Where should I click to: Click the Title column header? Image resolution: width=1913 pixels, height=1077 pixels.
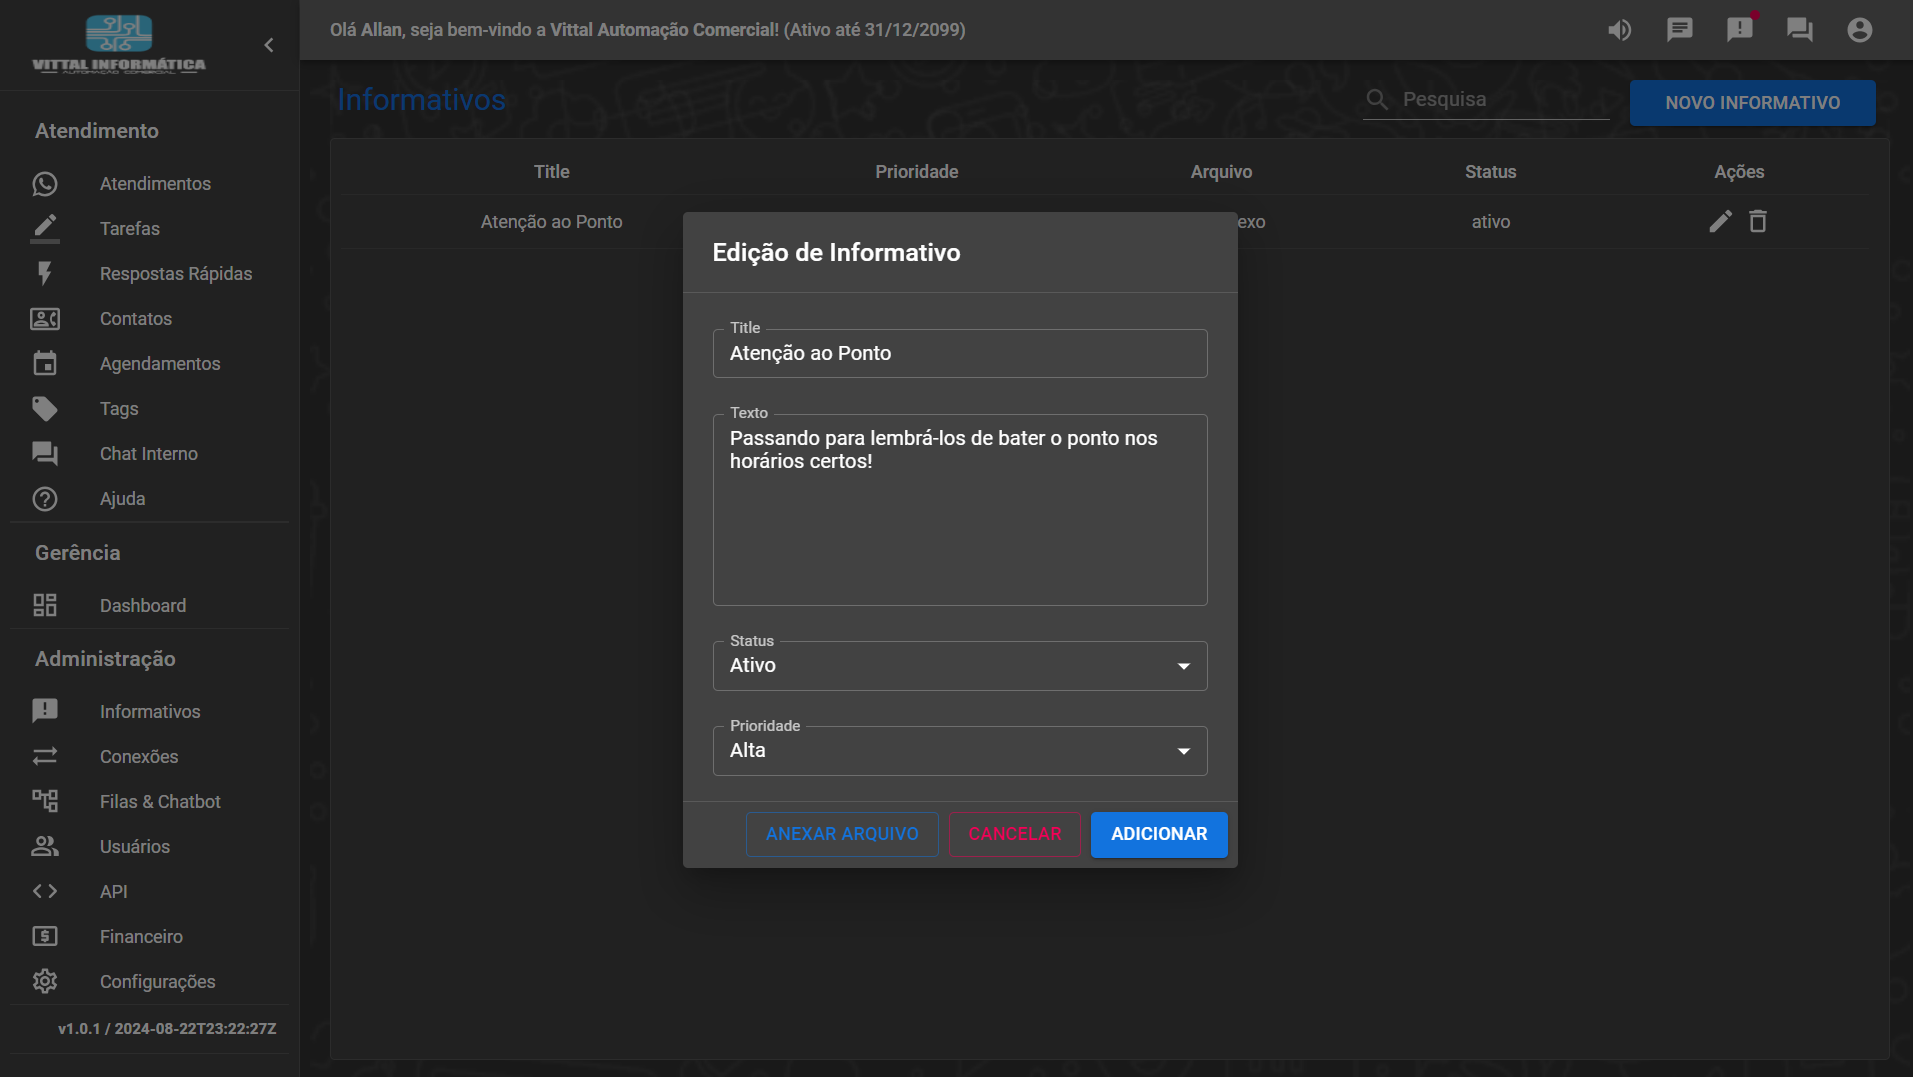point(551,172)
